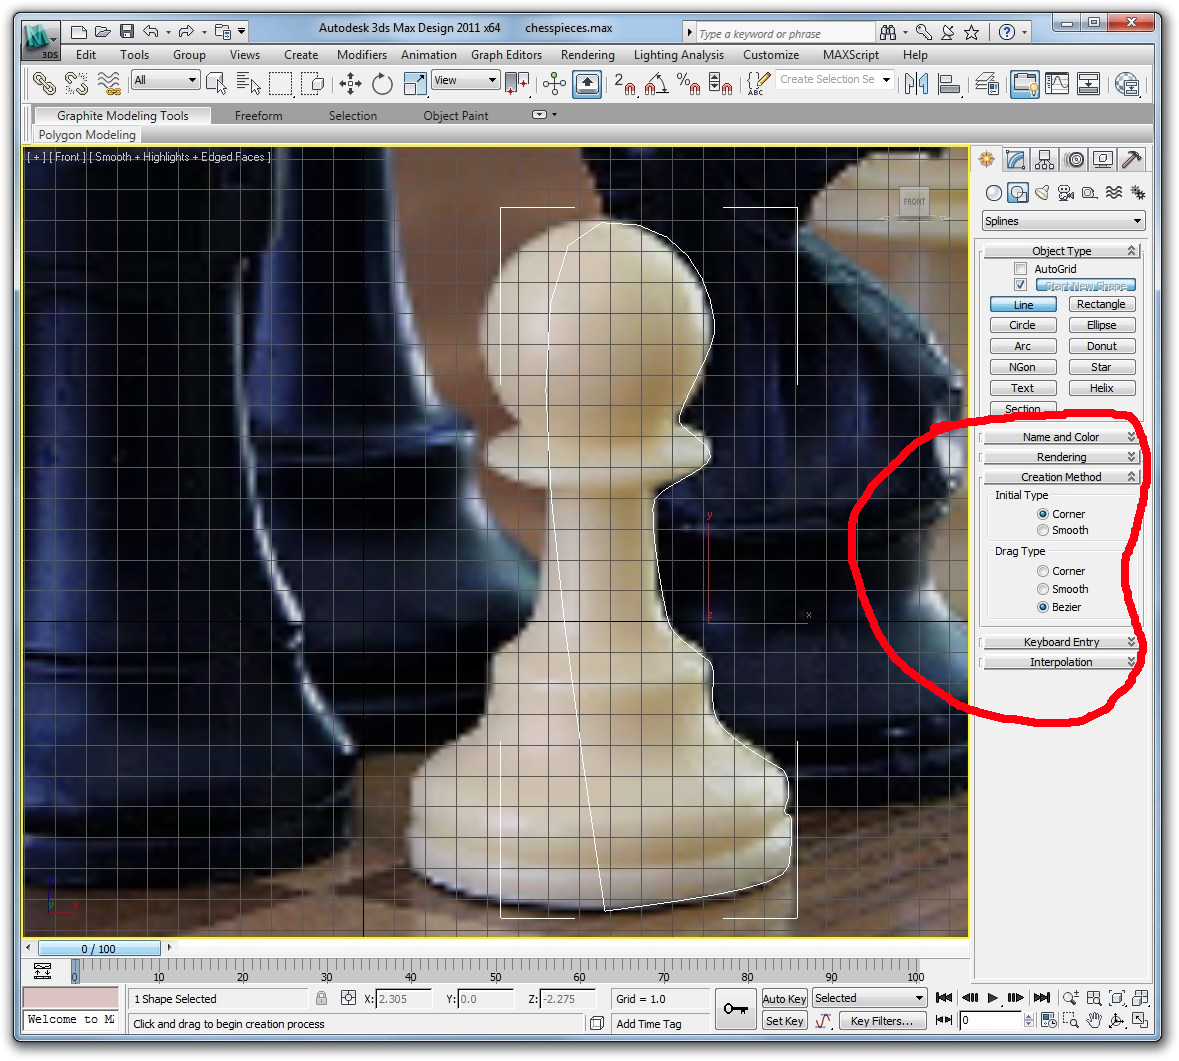This screenshot has width=1179, height=1061.
Task: Open the Utilities hammer panel tab
Action: coord(1132,160)
